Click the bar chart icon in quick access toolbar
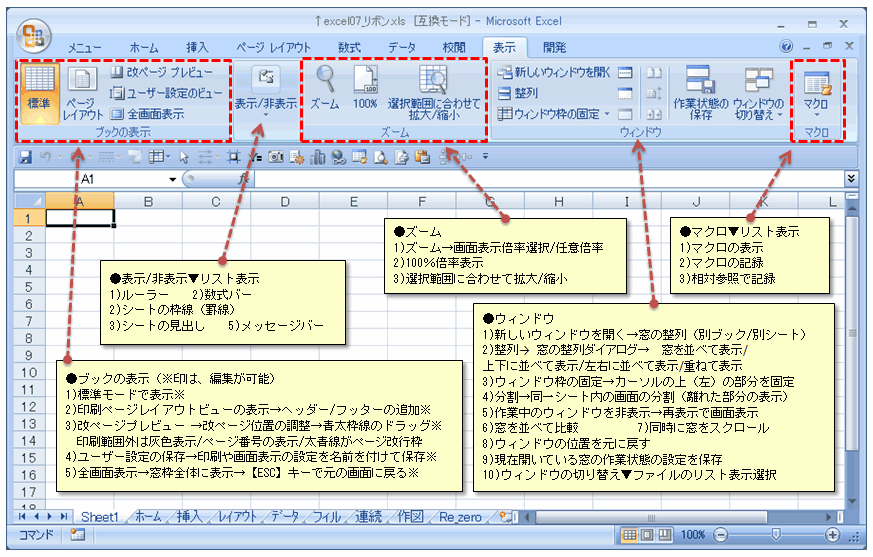The height and width of the screenshot is (557, 873). click(x=317, y=158)
